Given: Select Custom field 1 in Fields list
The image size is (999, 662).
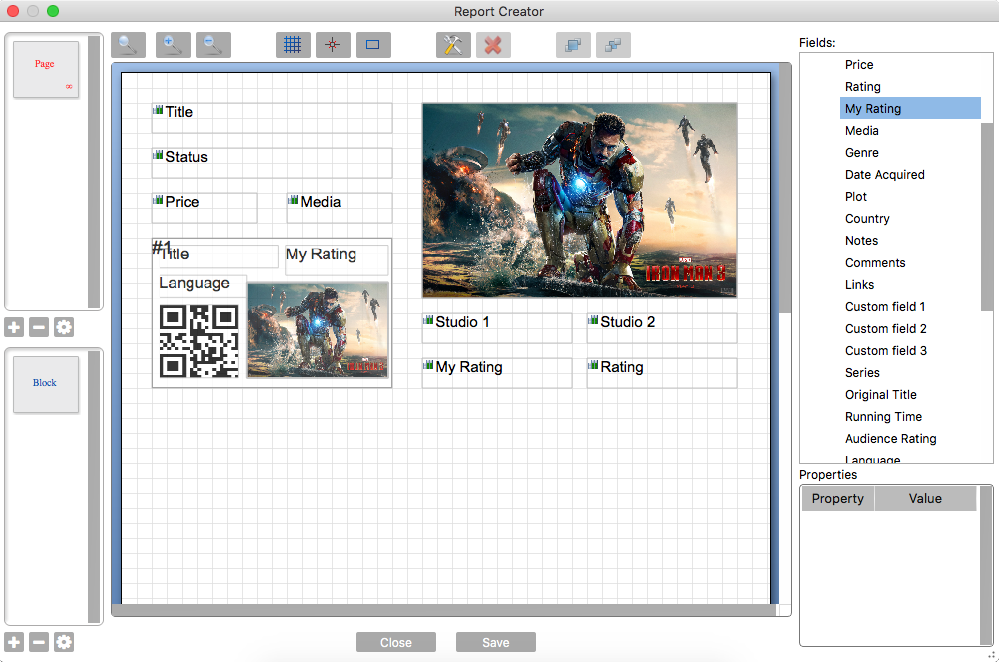Looking at the screenshot, I should (x=885, y=306).
